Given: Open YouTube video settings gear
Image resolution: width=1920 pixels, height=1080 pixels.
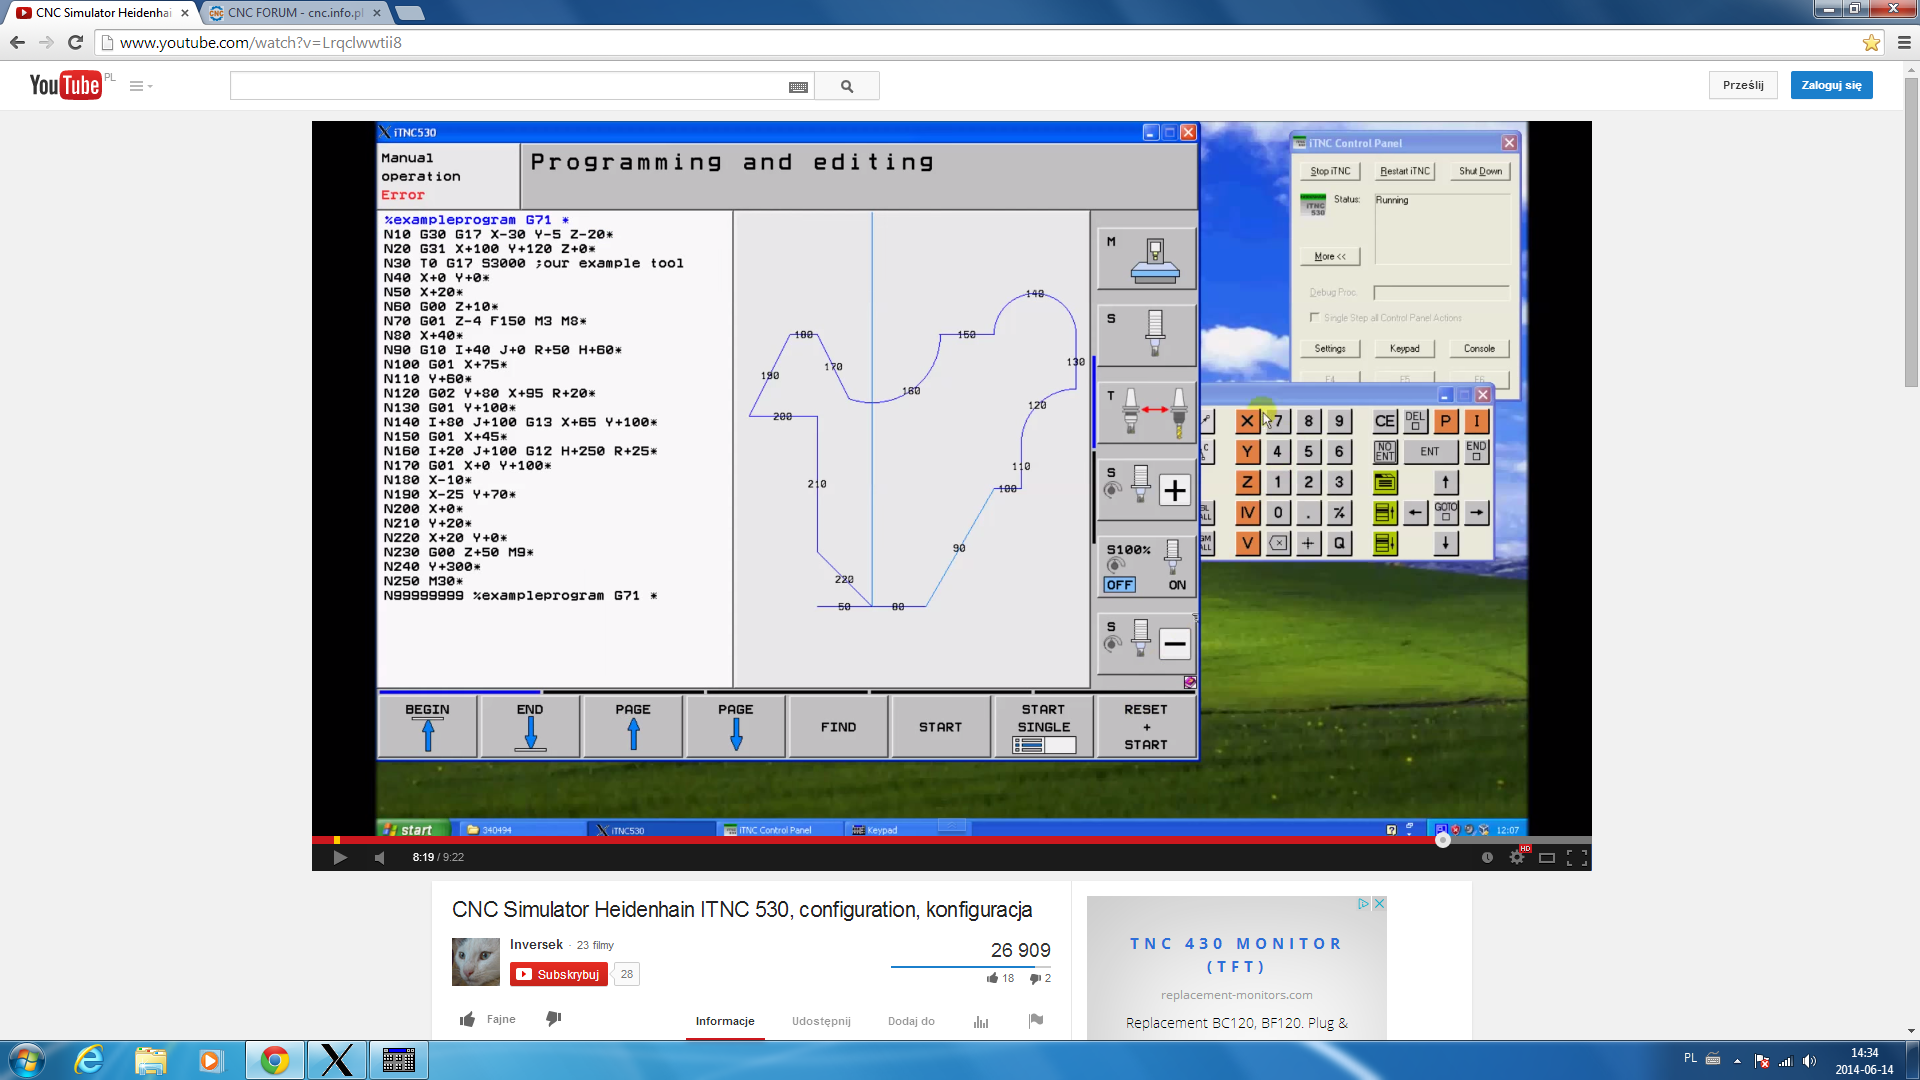Looking at the screenshot, I should pos(1517,857).
